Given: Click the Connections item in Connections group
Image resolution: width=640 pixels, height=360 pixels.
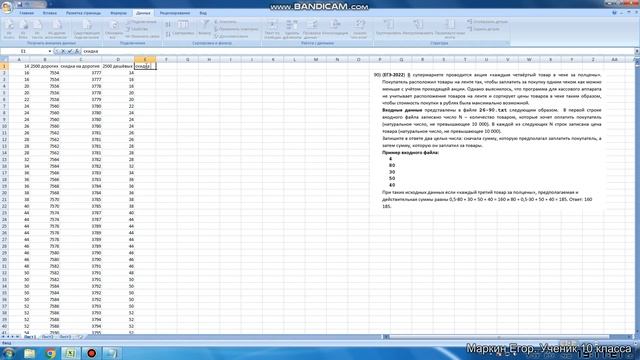Looking at the screenshot, I should (141, 22).
